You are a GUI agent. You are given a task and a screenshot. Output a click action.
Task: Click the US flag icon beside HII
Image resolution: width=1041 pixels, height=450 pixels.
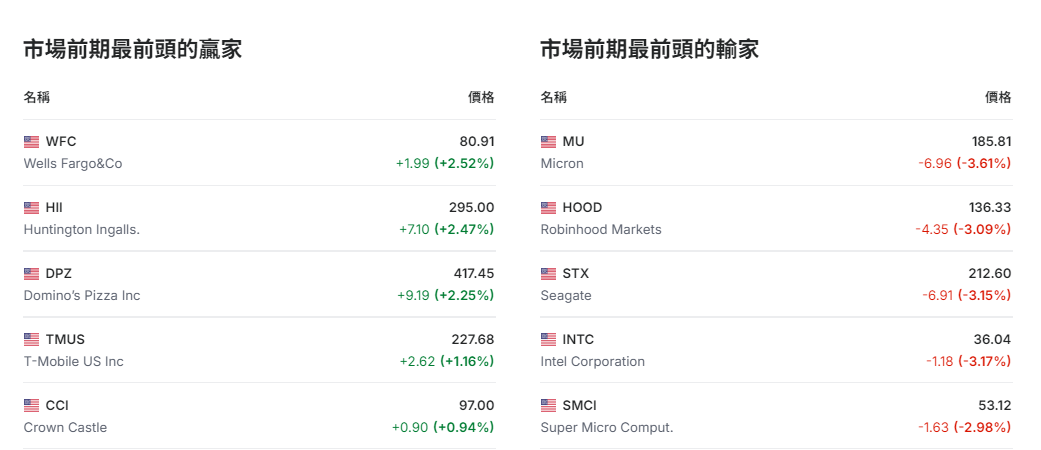point(31,208)
